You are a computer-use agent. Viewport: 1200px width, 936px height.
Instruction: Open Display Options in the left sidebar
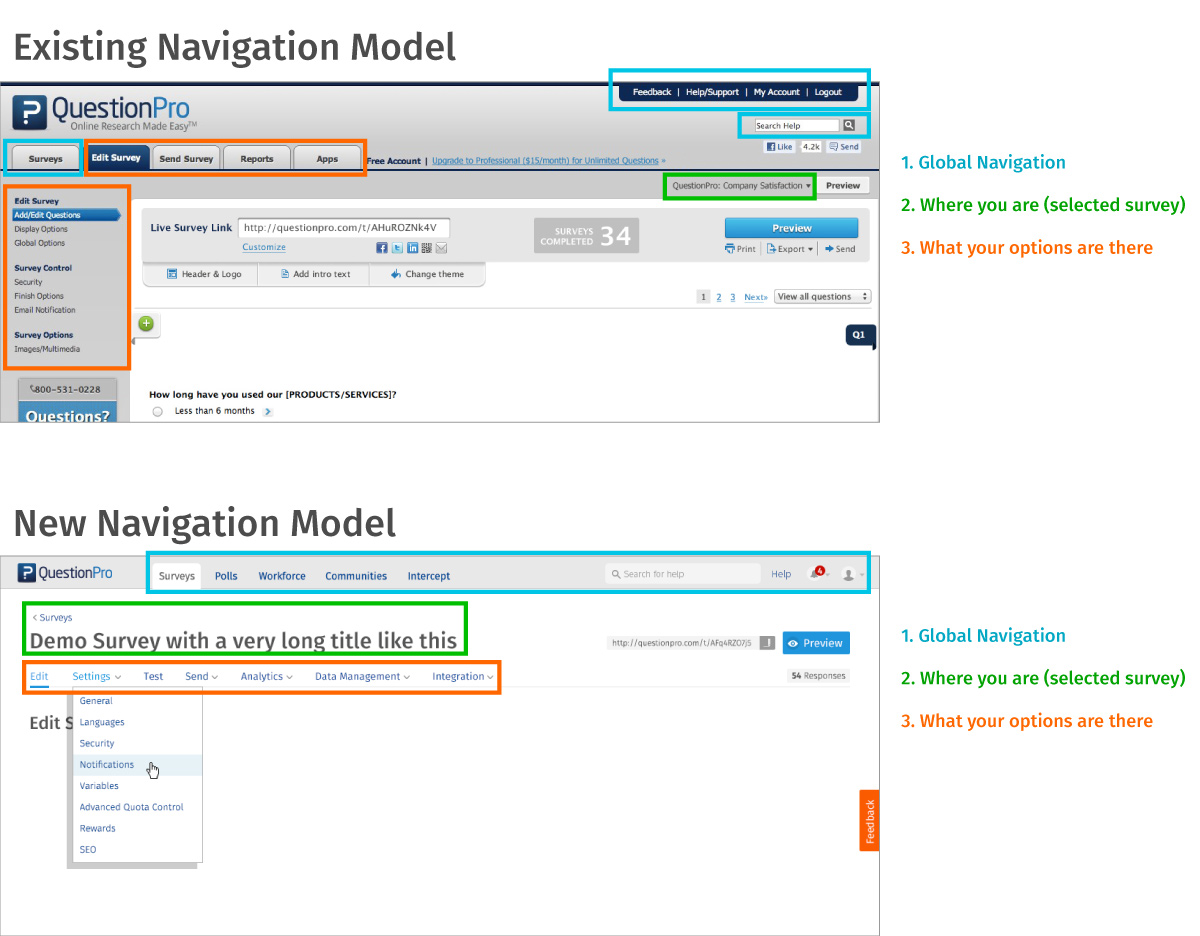pyautogui.click(x=41, y=229)
